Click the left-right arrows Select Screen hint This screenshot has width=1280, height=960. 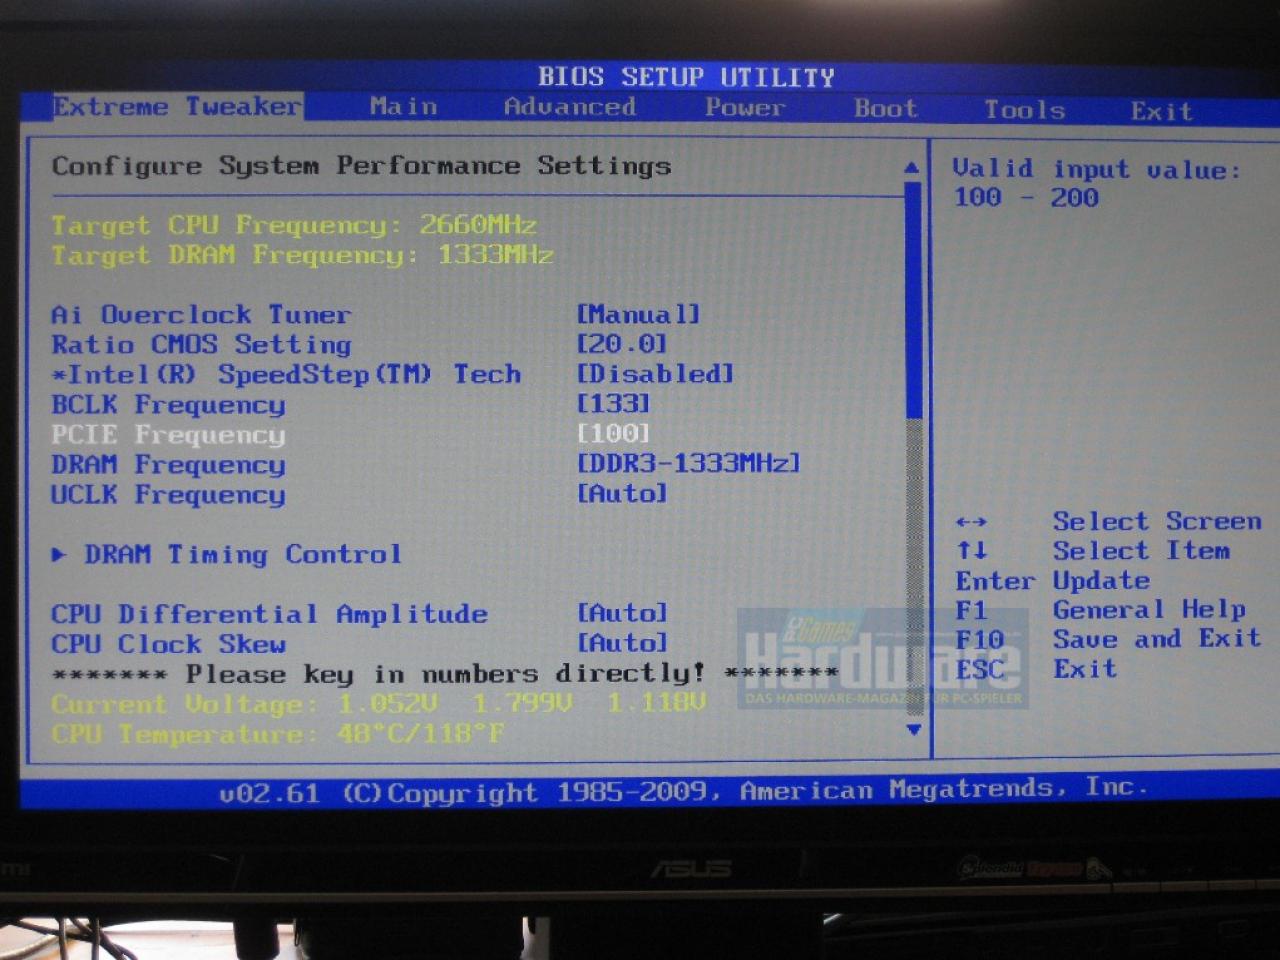pos(1108,521)
